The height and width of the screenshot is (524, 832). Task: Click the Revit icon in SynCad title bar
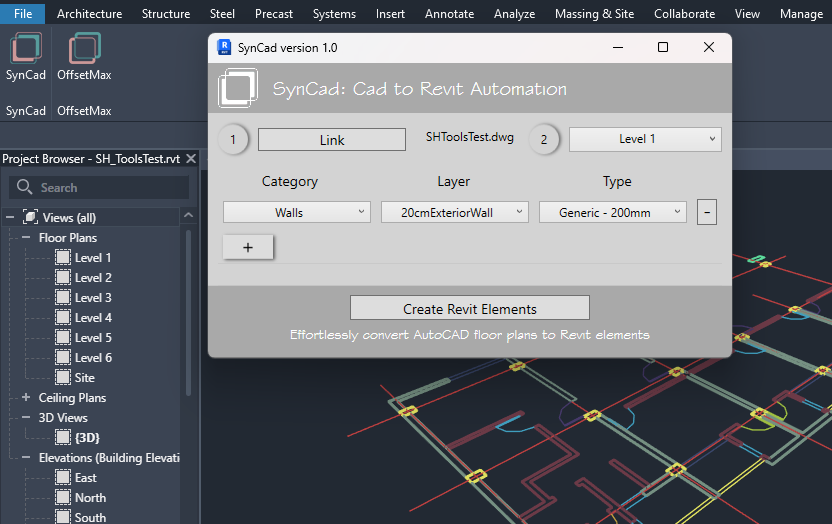tap(224, 47)
